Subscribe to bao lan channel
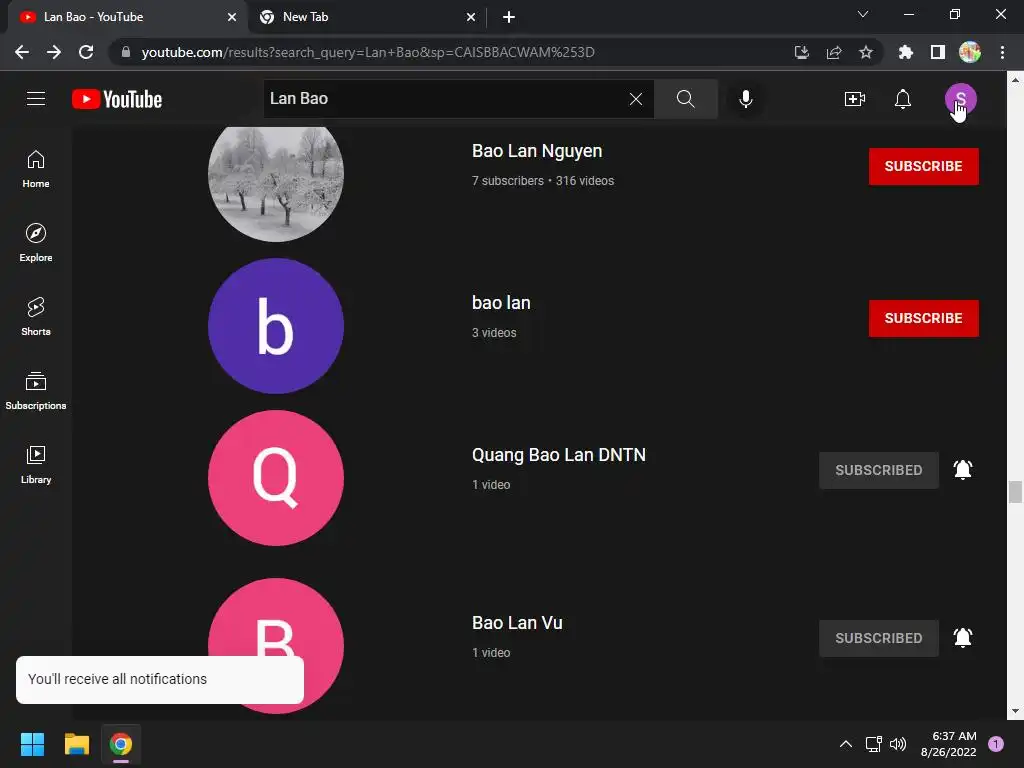Screen dimensions: 1024x768 pos(923,318)
